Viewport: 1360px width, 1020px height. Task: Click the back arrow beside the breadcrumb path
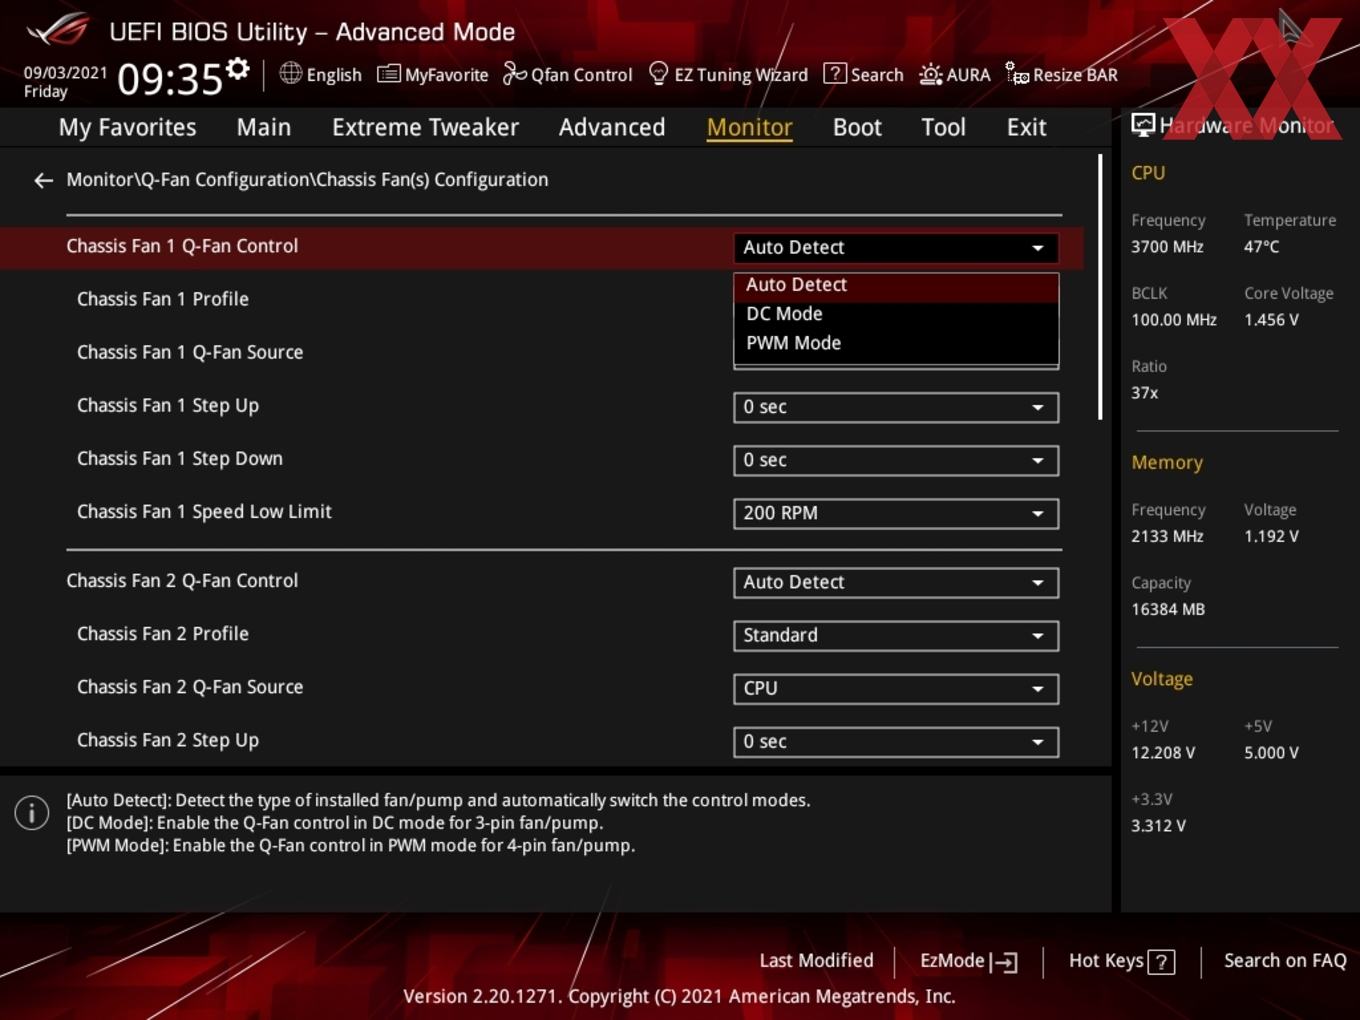(43, 180)
